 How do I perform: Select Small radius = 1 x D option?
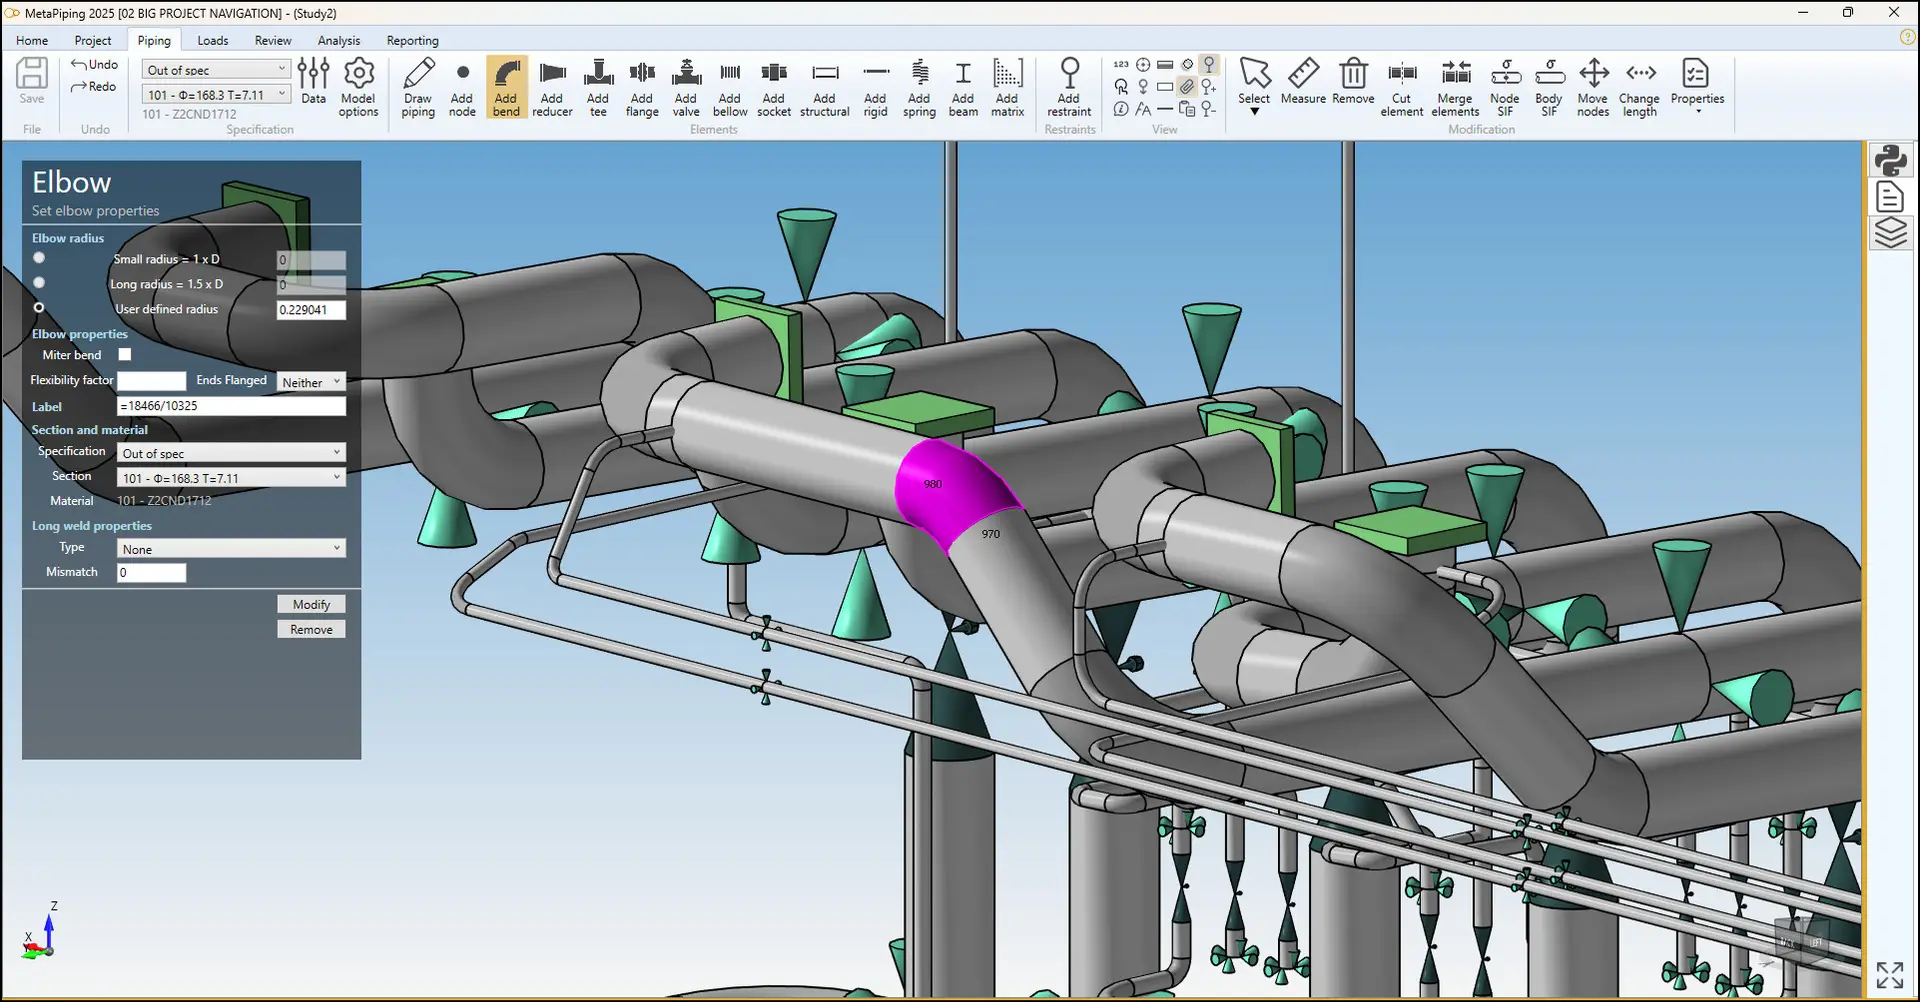tap(39, 258)
